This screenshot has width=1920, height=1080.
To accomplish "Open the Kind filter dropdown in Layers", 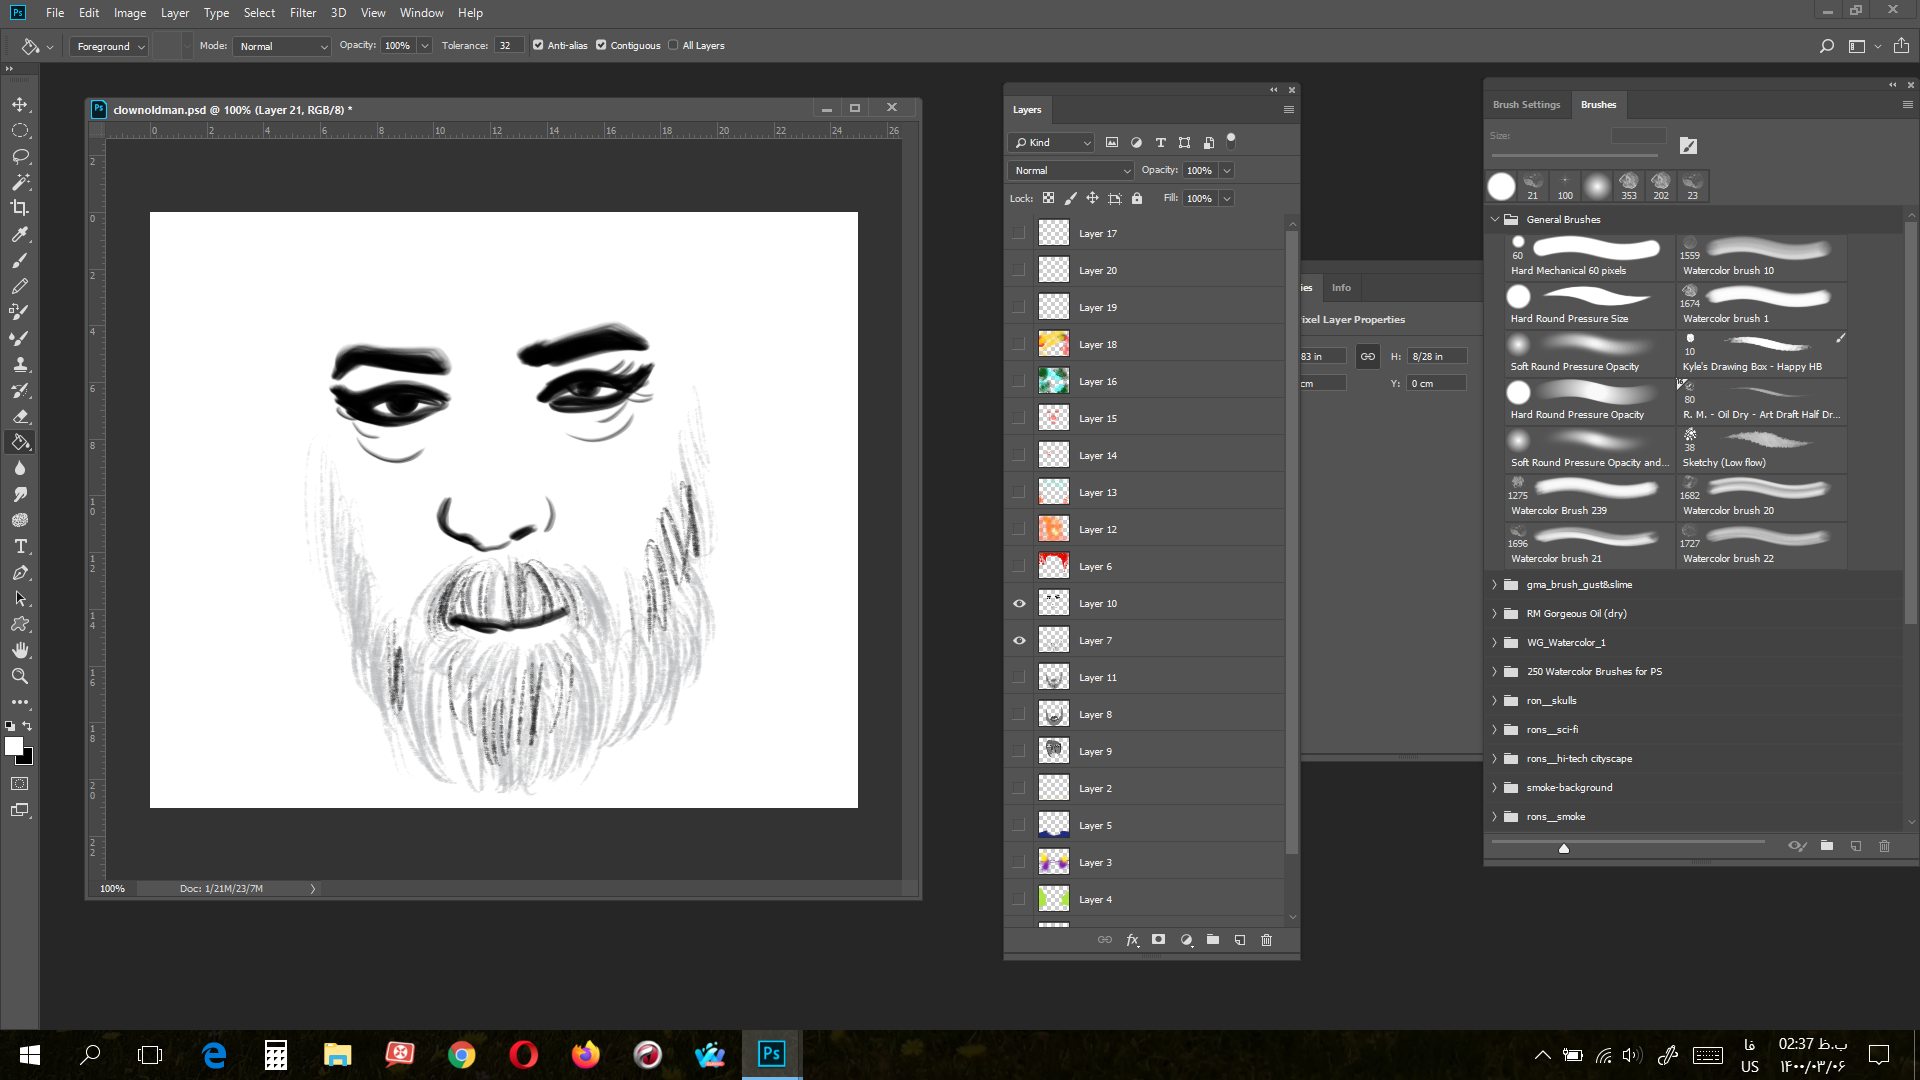I will point(1051,143).
